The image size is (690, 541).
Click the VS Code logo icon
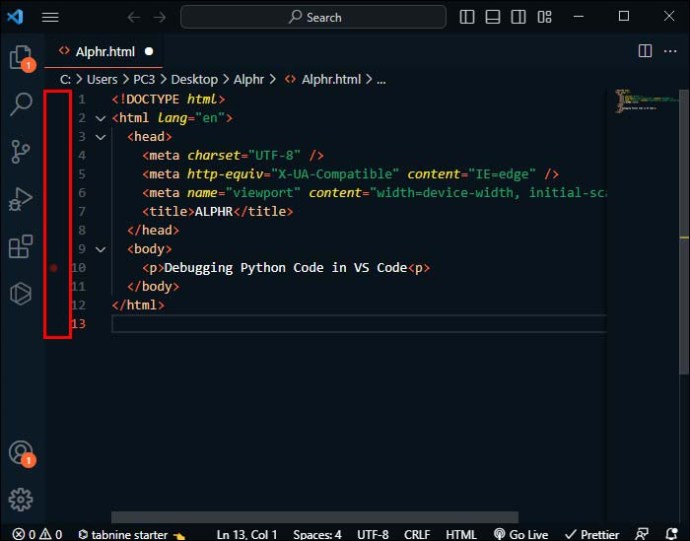[15, 17]
